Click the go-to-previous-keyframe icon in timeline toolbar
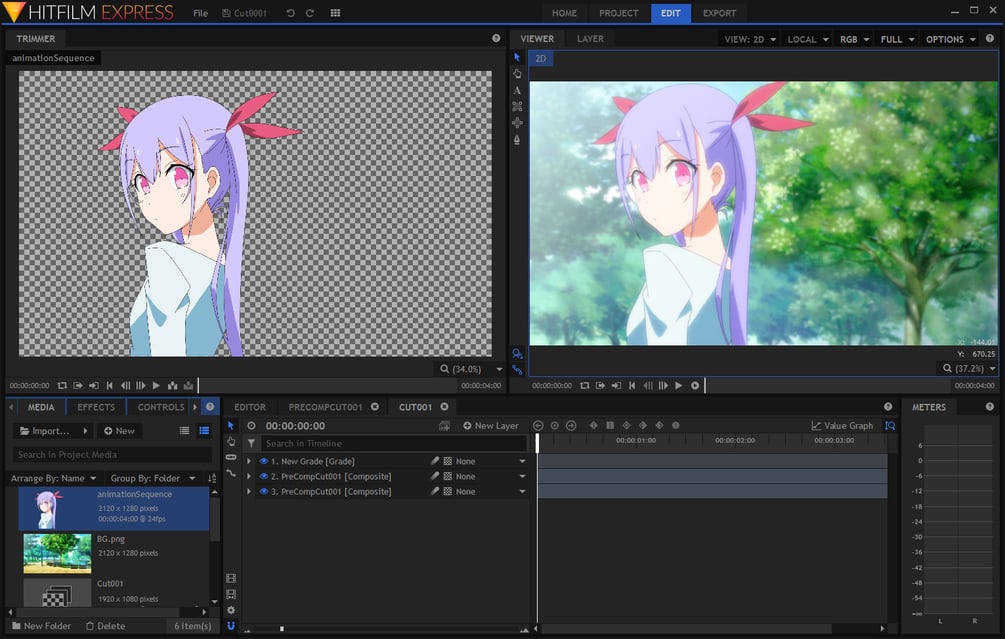 538,425
